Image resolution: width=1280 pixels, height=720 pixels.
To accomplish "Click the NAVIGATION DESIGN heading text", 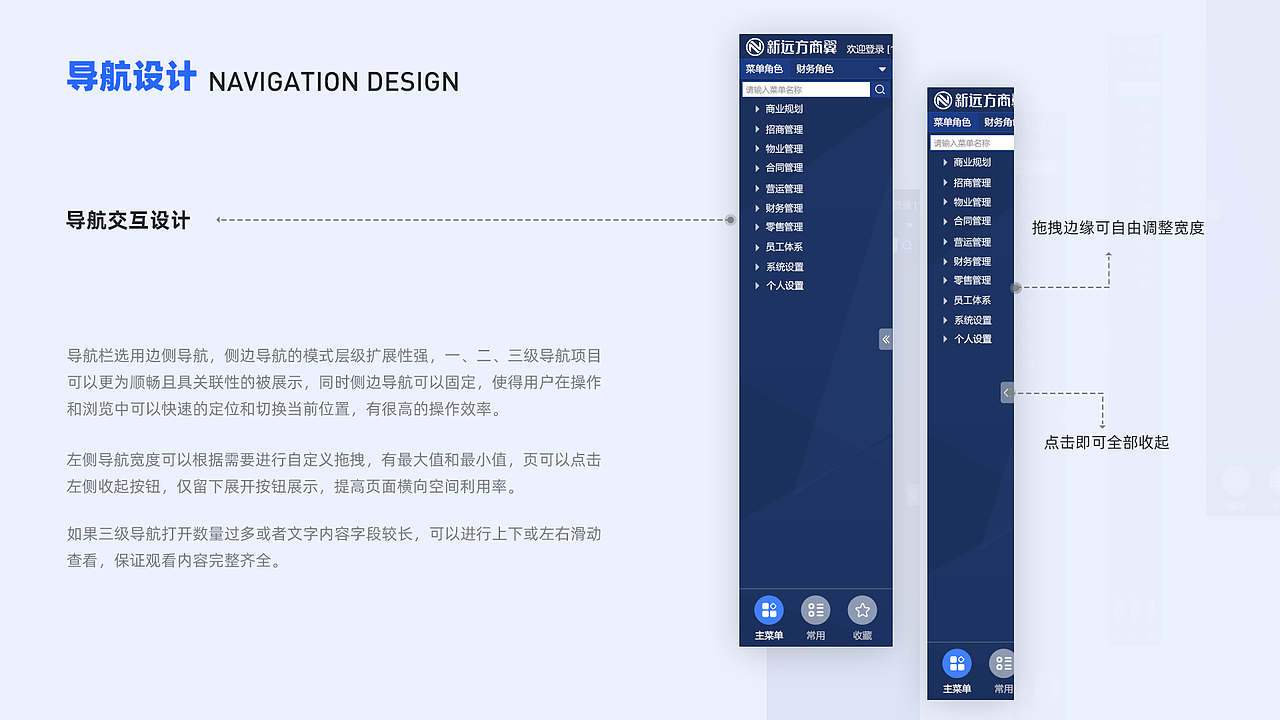I will point(334,82).
